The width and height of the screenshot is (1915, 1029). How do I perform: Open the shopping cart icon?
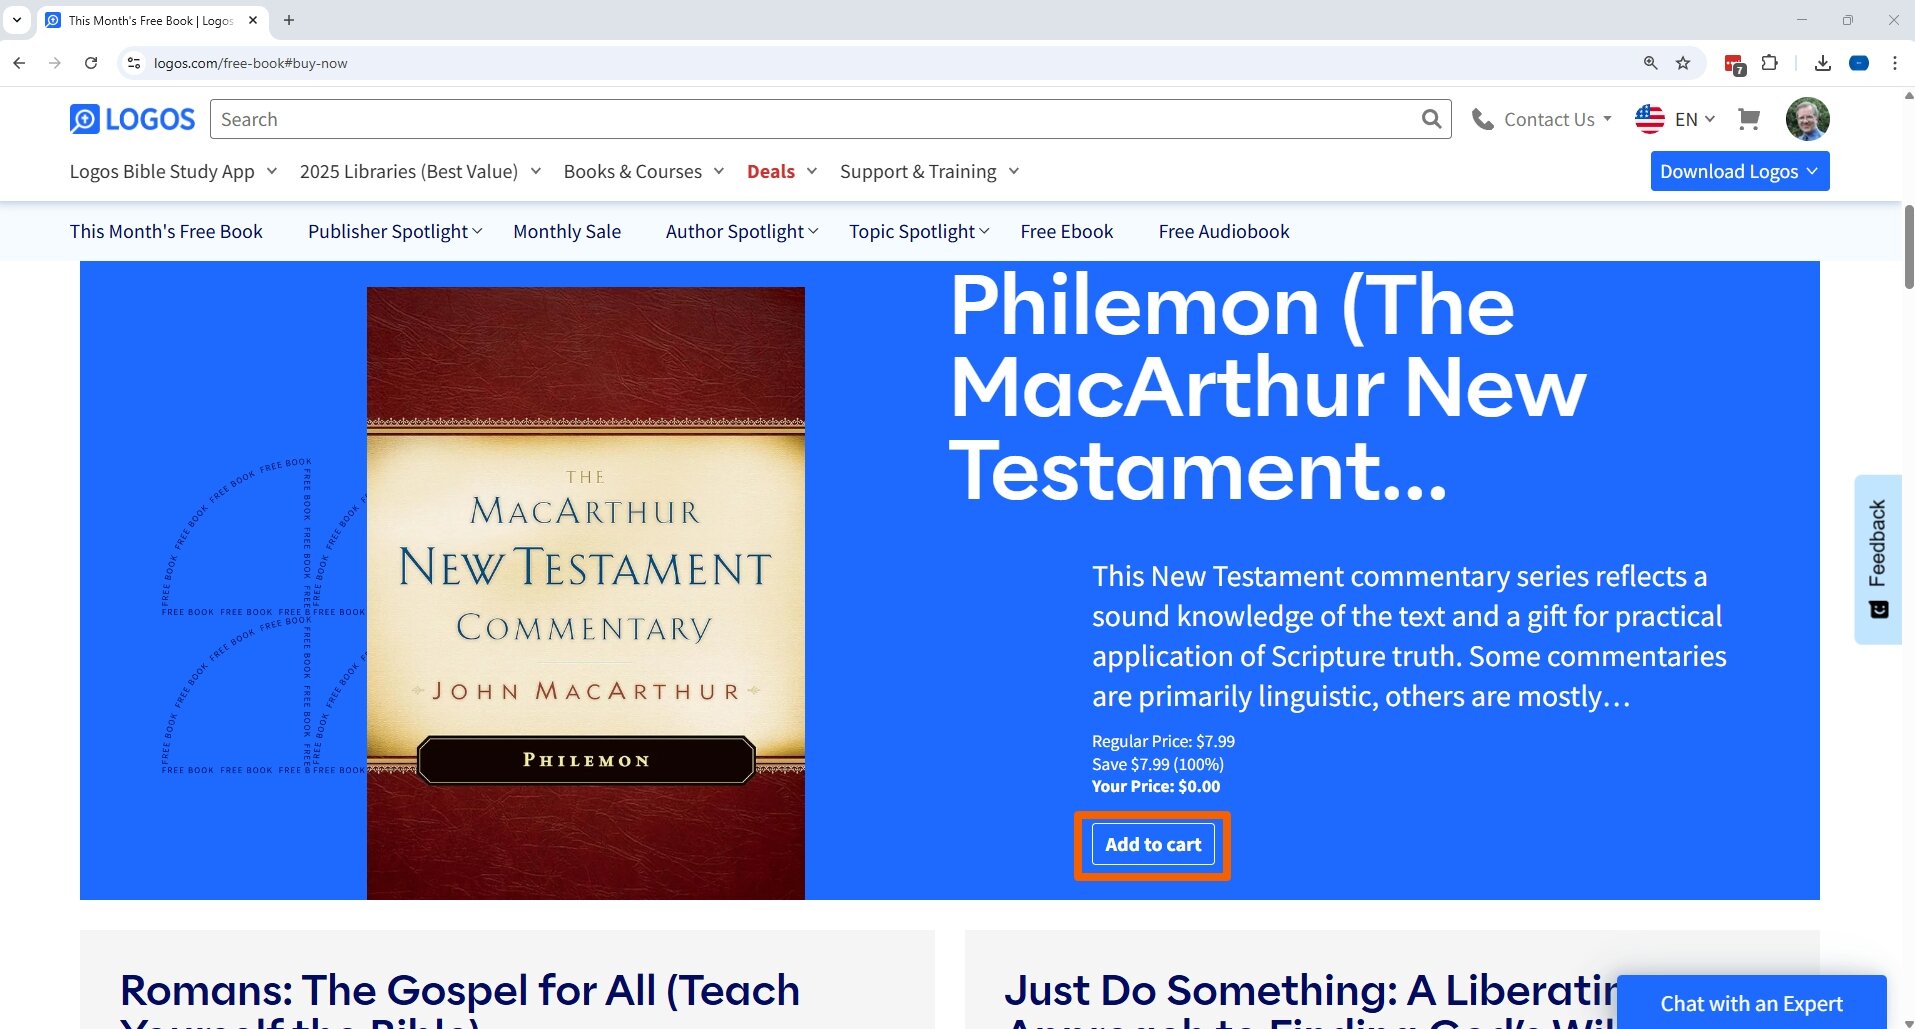coord(1748,119)
